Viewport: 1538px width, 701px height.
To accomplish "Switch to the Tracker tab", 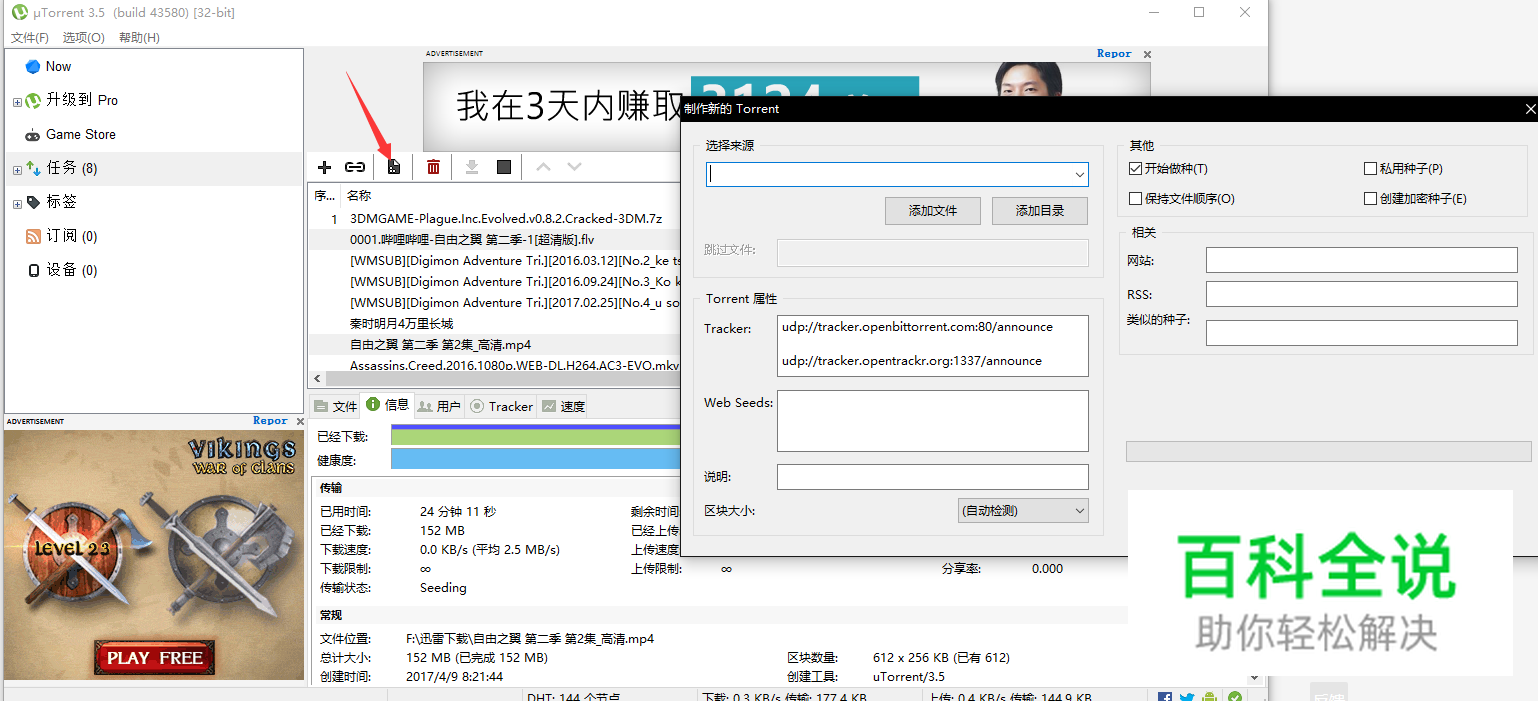I will [x=501, y=406].
